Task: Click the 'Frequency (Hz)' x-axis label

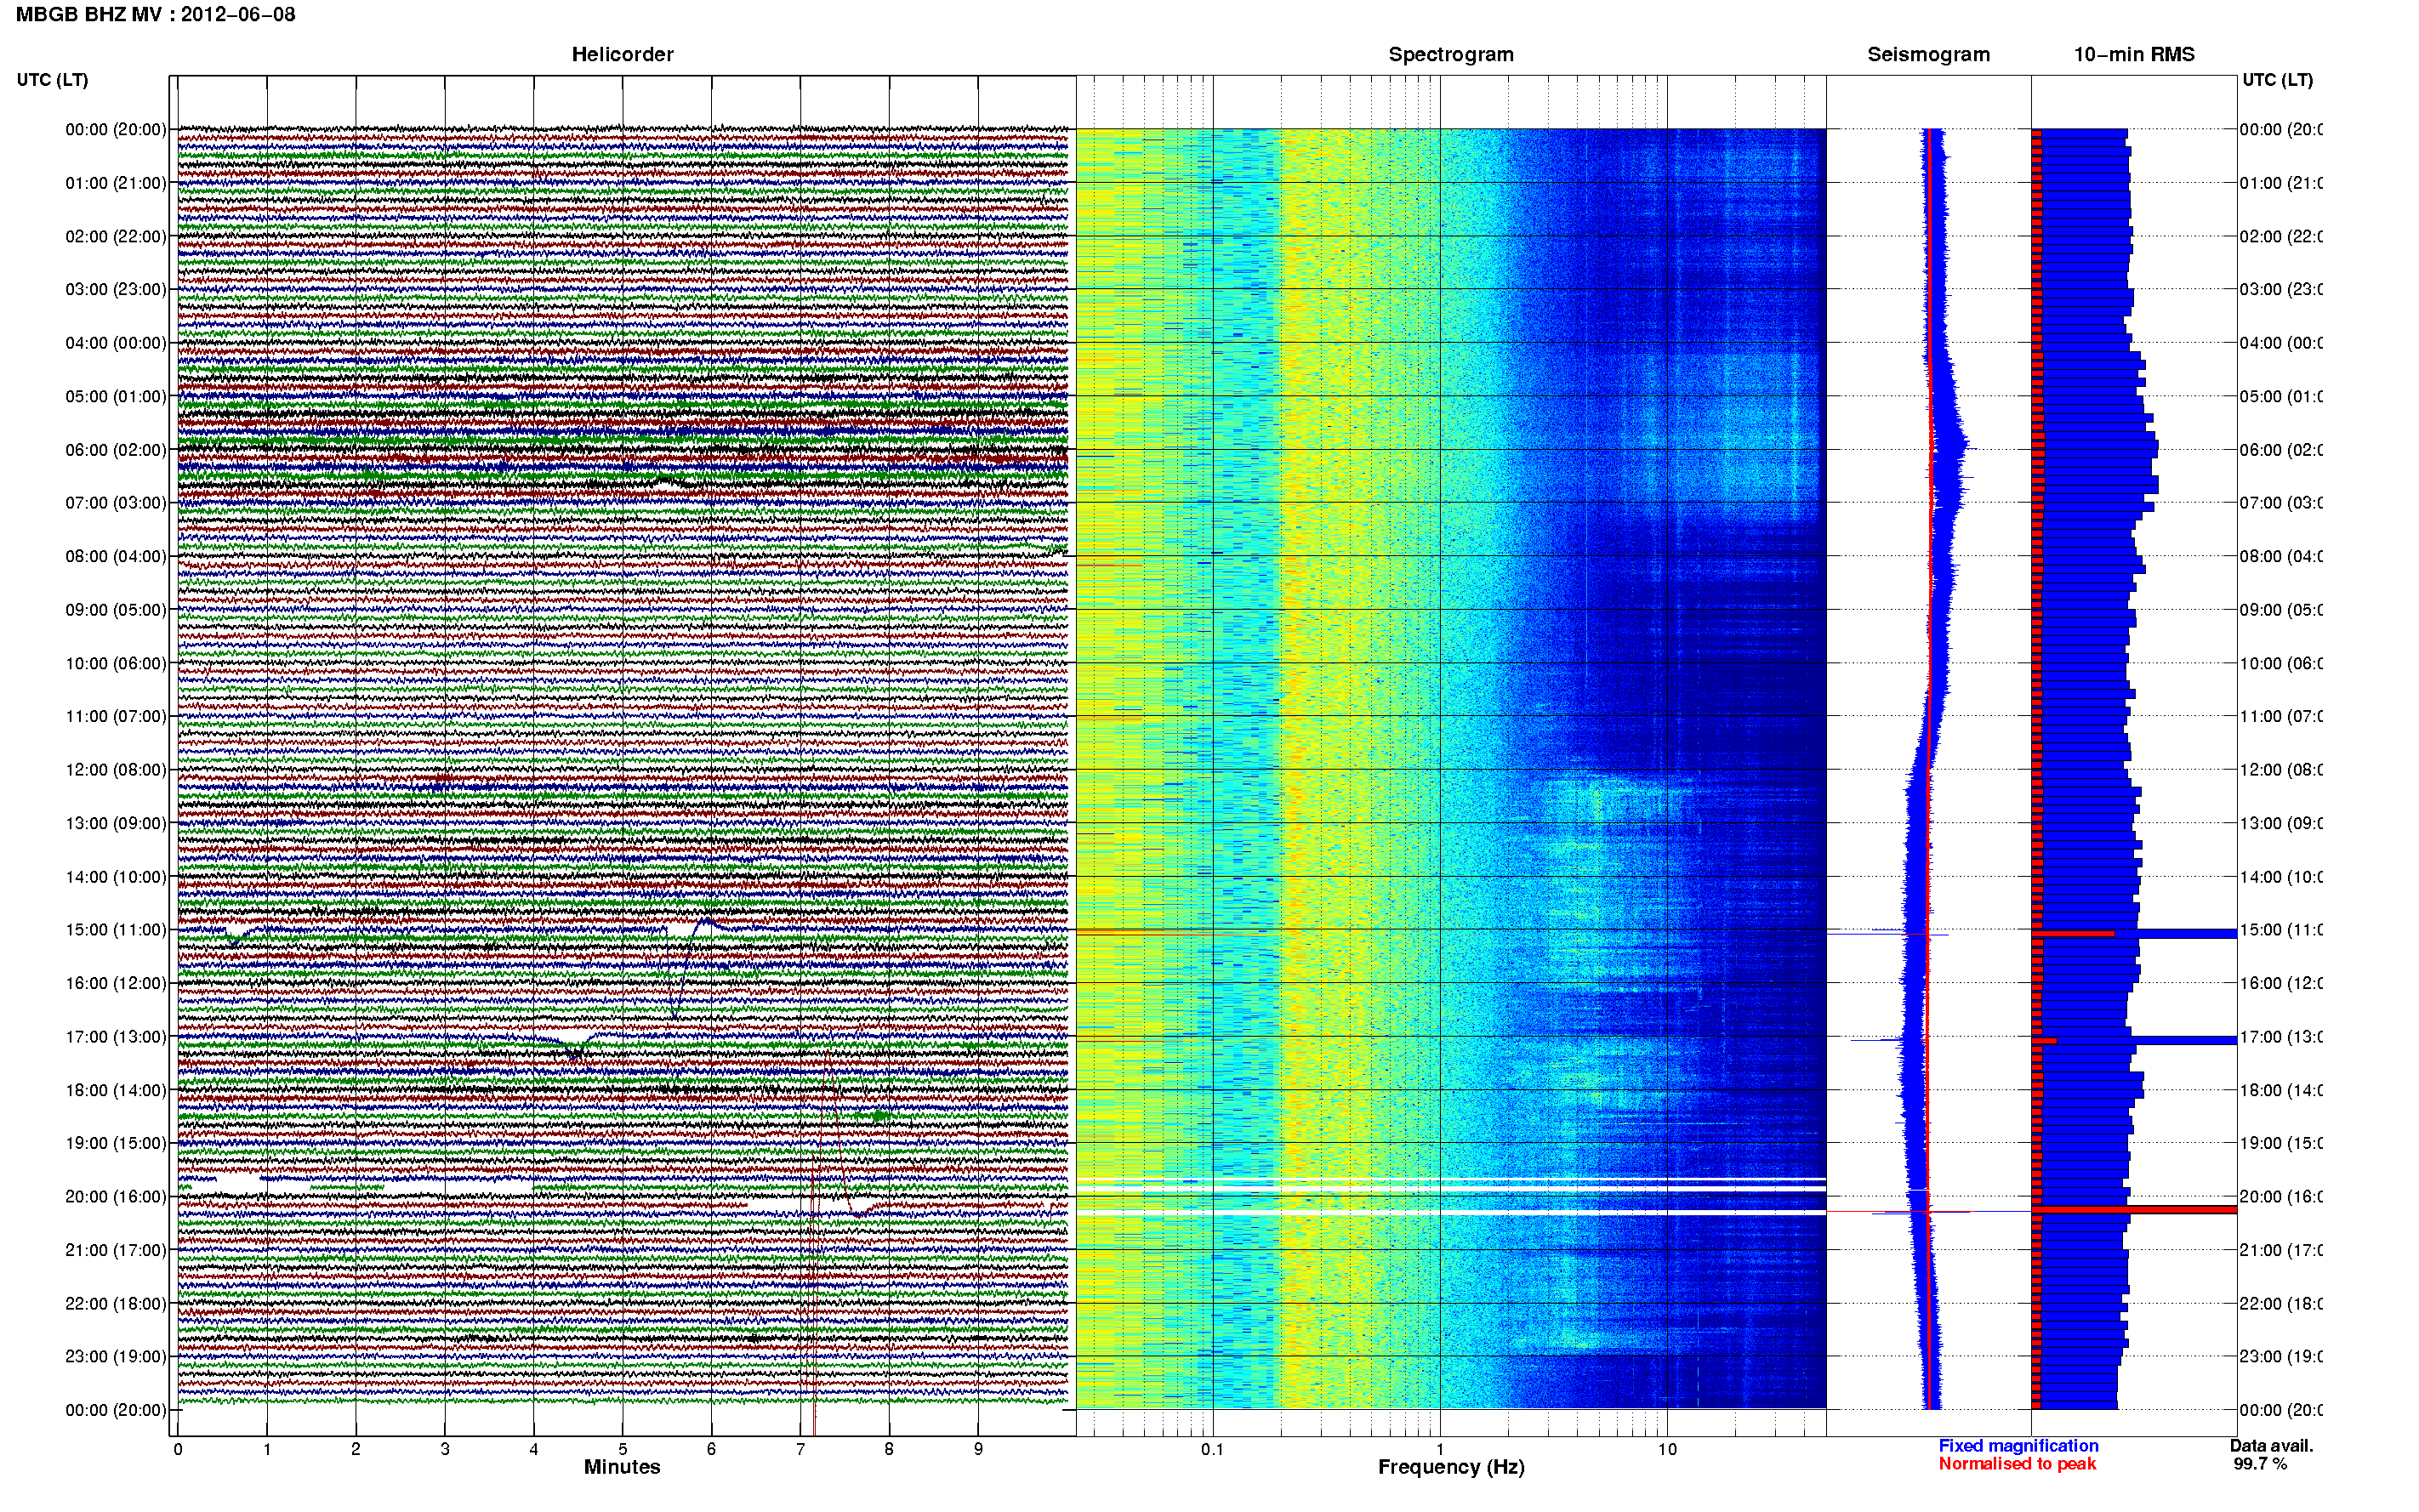Action: 1451,1468
